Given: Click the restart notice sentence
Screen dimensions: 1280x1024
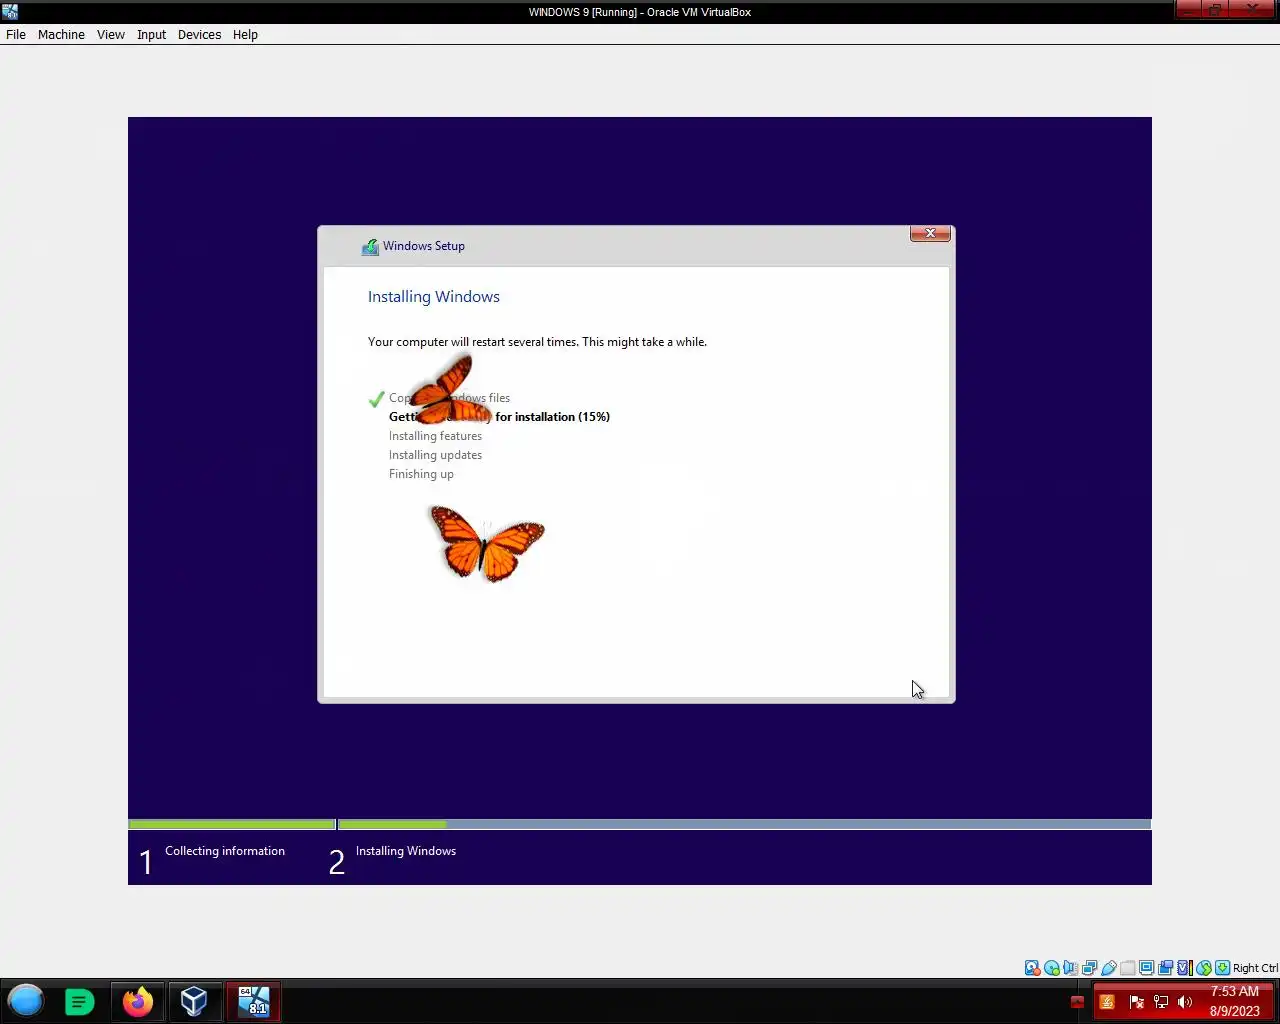Looking at the screenshot, I should (537, 342).
